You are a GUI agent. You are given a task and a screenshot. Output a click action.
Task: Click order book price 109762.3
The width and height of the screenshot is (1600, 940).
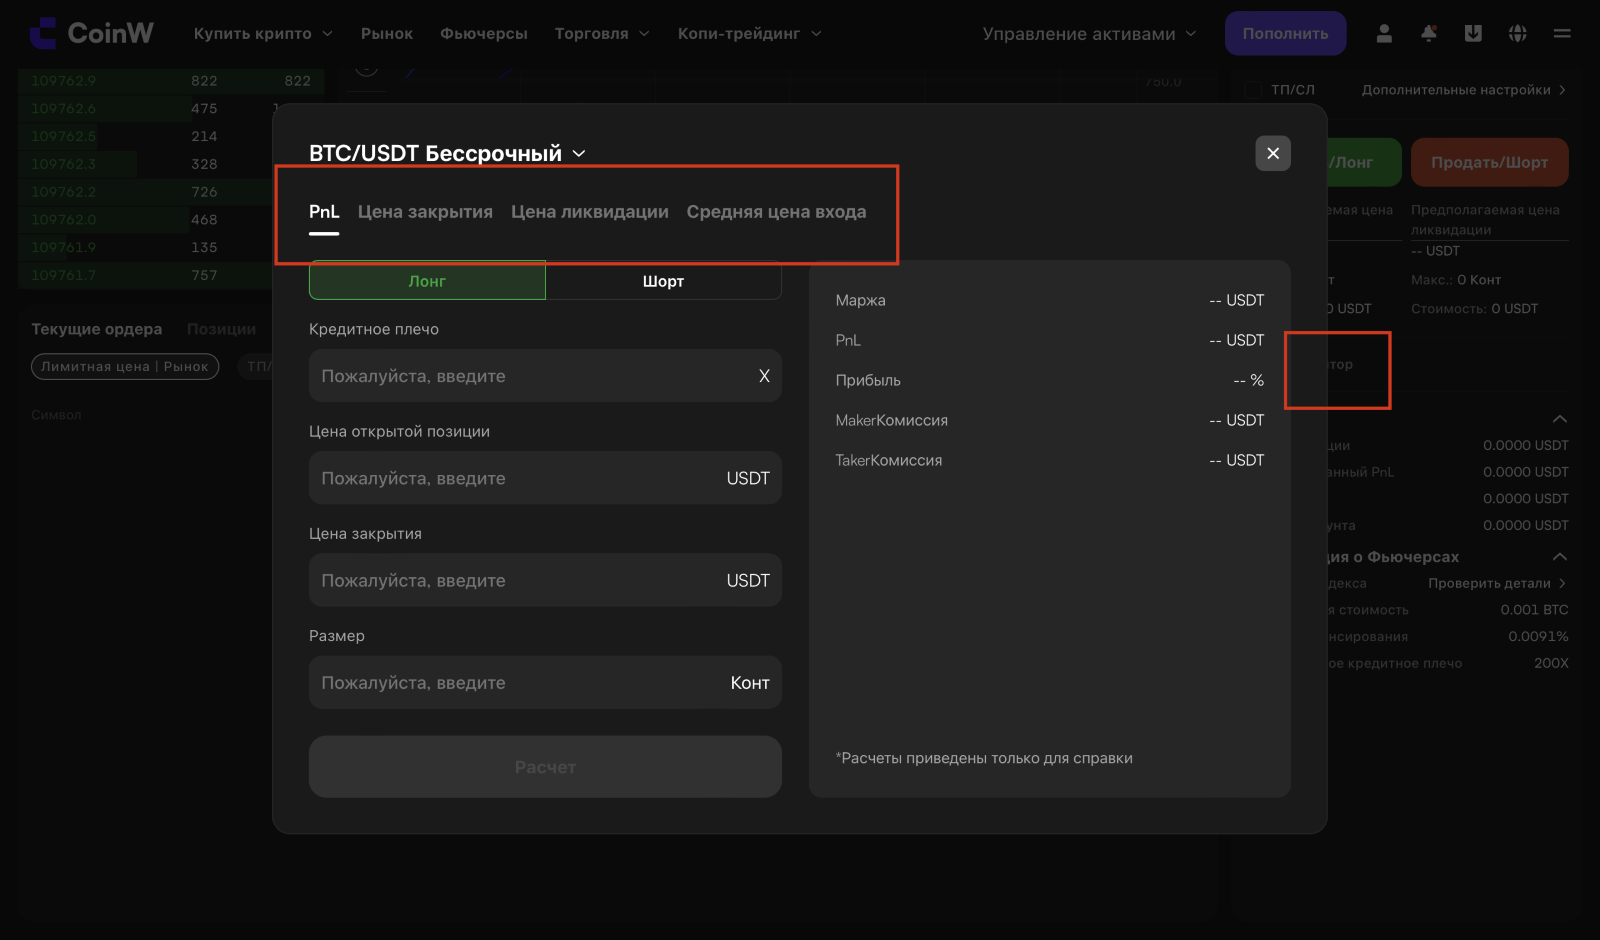64,164
